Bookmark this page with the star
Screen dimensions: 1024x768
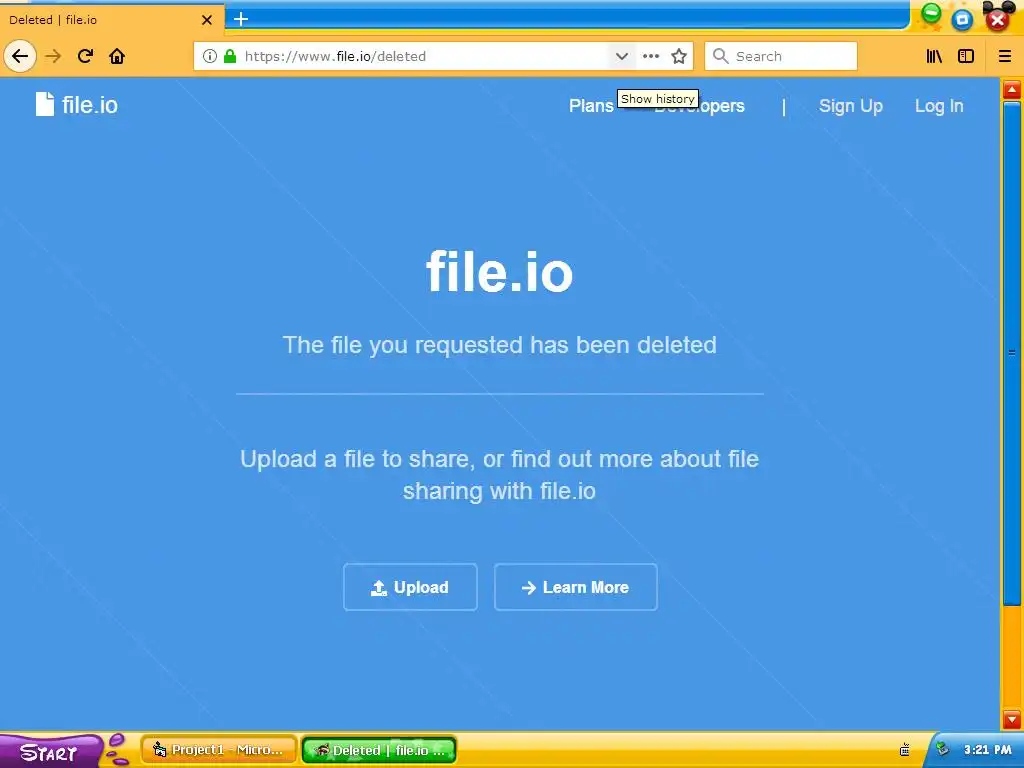(679, 56)
